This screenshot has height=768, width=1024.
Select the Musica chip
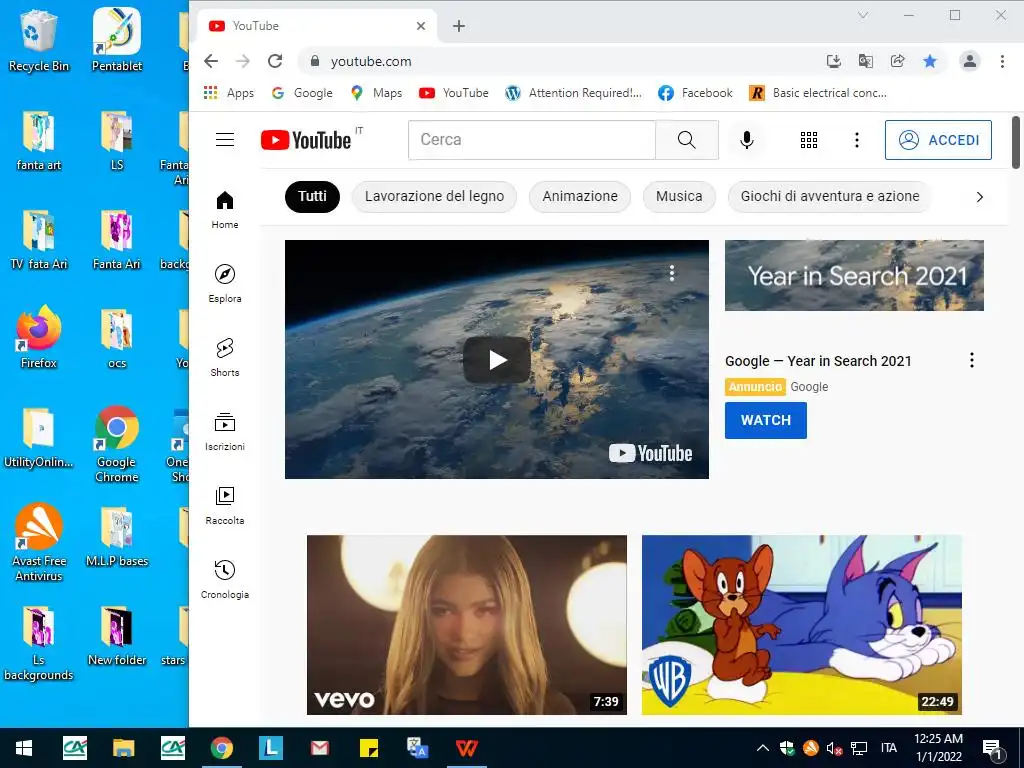679,197
